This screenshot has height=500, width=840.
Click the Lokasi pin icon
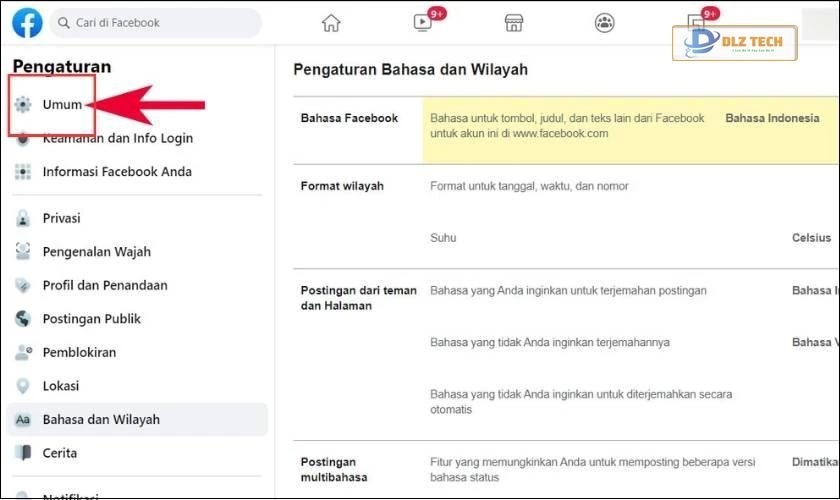(24, 386)
